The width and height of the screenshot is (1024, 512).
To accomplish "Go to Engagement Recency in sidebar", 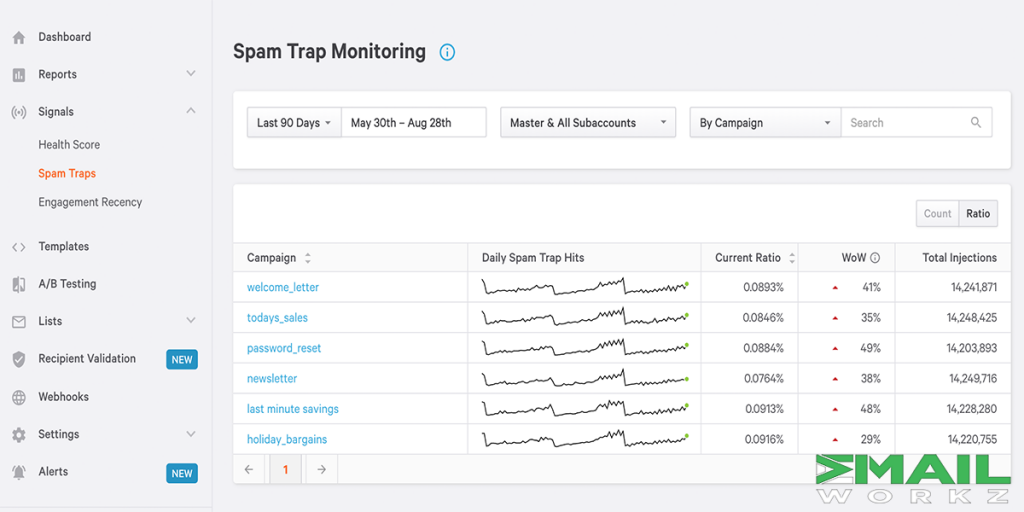I will [90, 202].
